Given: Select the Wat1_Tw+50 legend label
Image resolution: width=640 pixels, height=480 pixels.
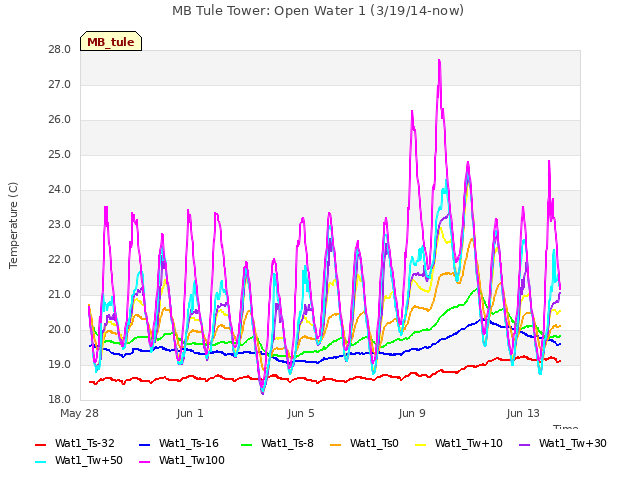Looking at the screenshot, I should [89, 460].
